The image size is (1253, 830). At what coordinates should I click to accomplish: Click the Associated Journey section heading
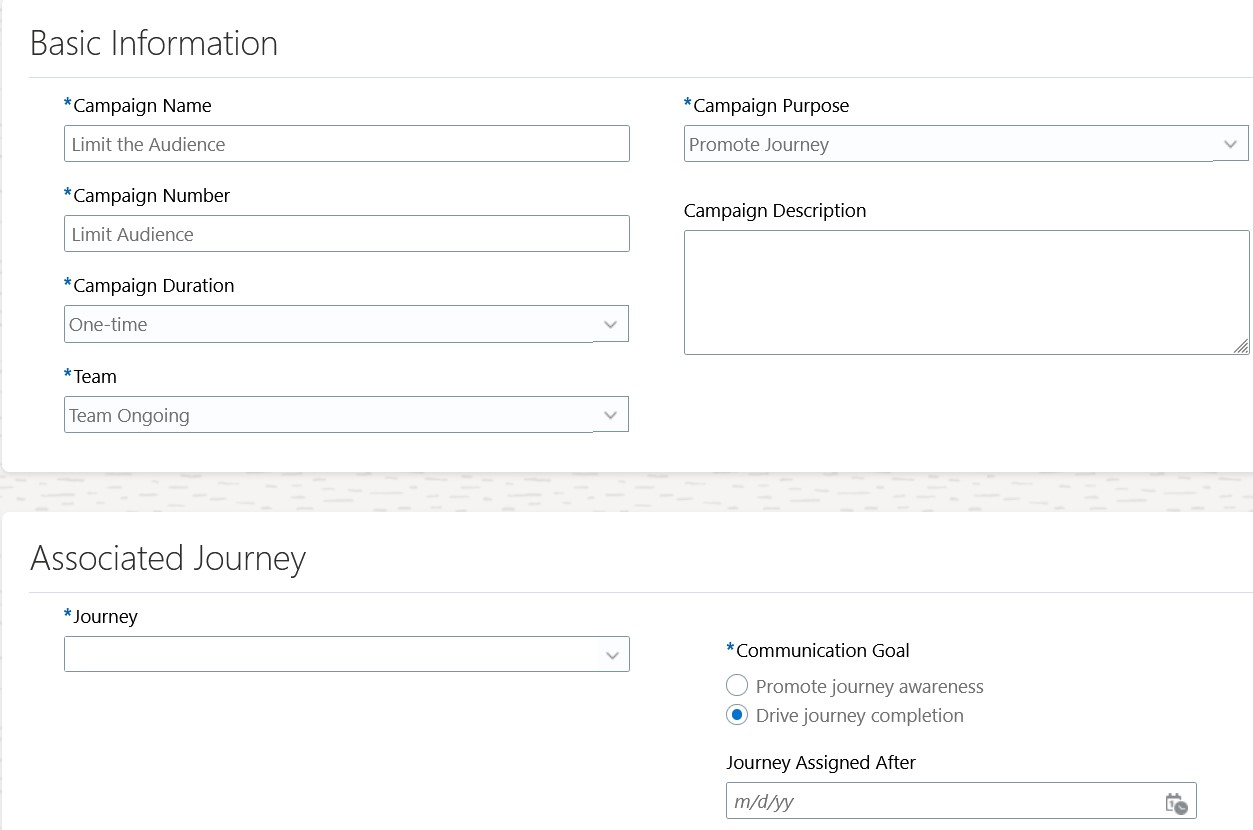(x=168, y=558)
